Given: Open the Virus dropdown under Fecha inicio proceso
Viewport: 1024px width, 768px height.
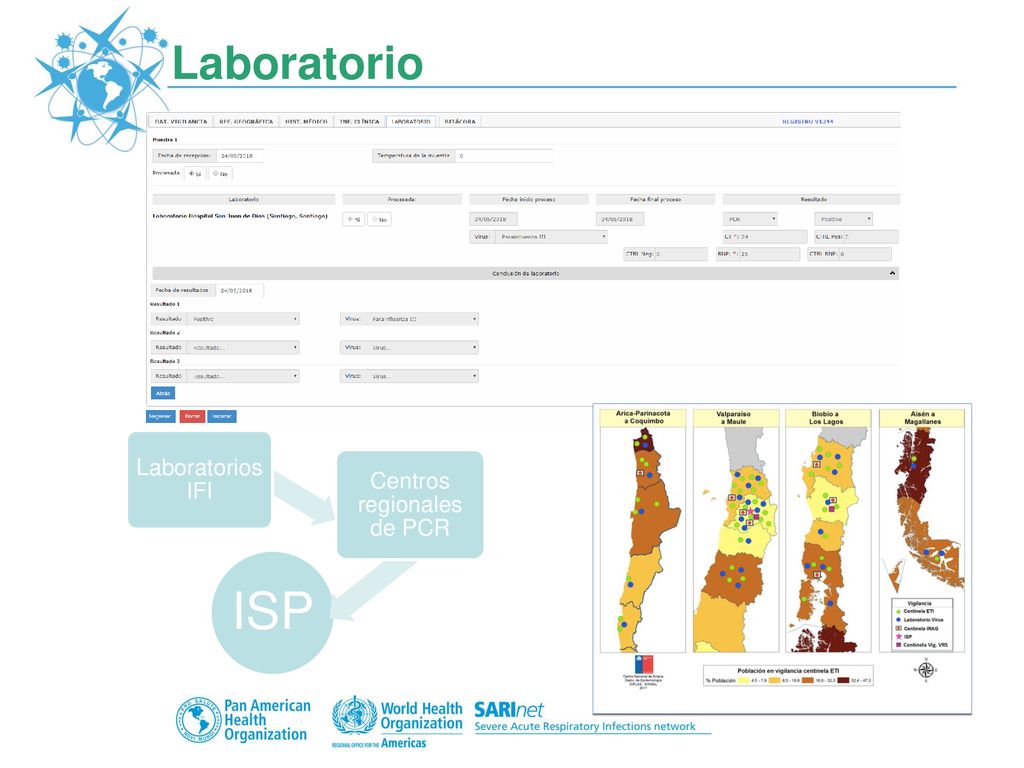Looking at the screenshot, I should click(551, 236).
